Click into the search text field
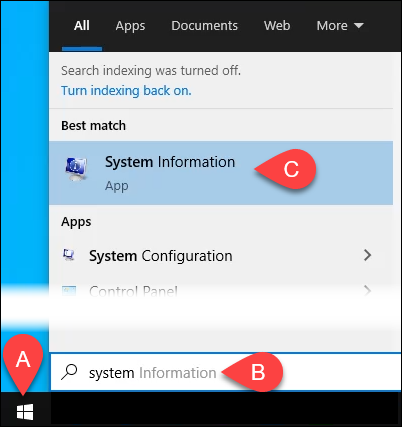 [x=226, y=372]
